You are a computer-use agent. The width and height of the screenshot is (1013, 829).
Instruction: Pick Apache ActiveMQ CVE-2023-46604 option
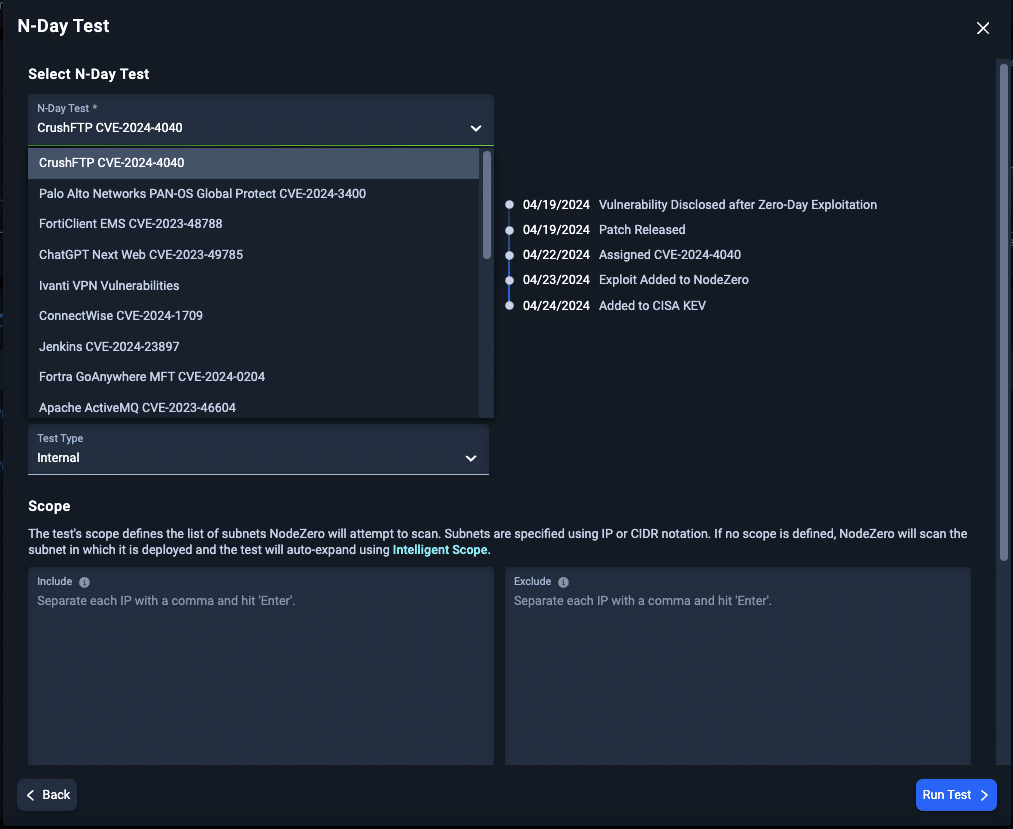pyautogui.click(x=254, y=407)
